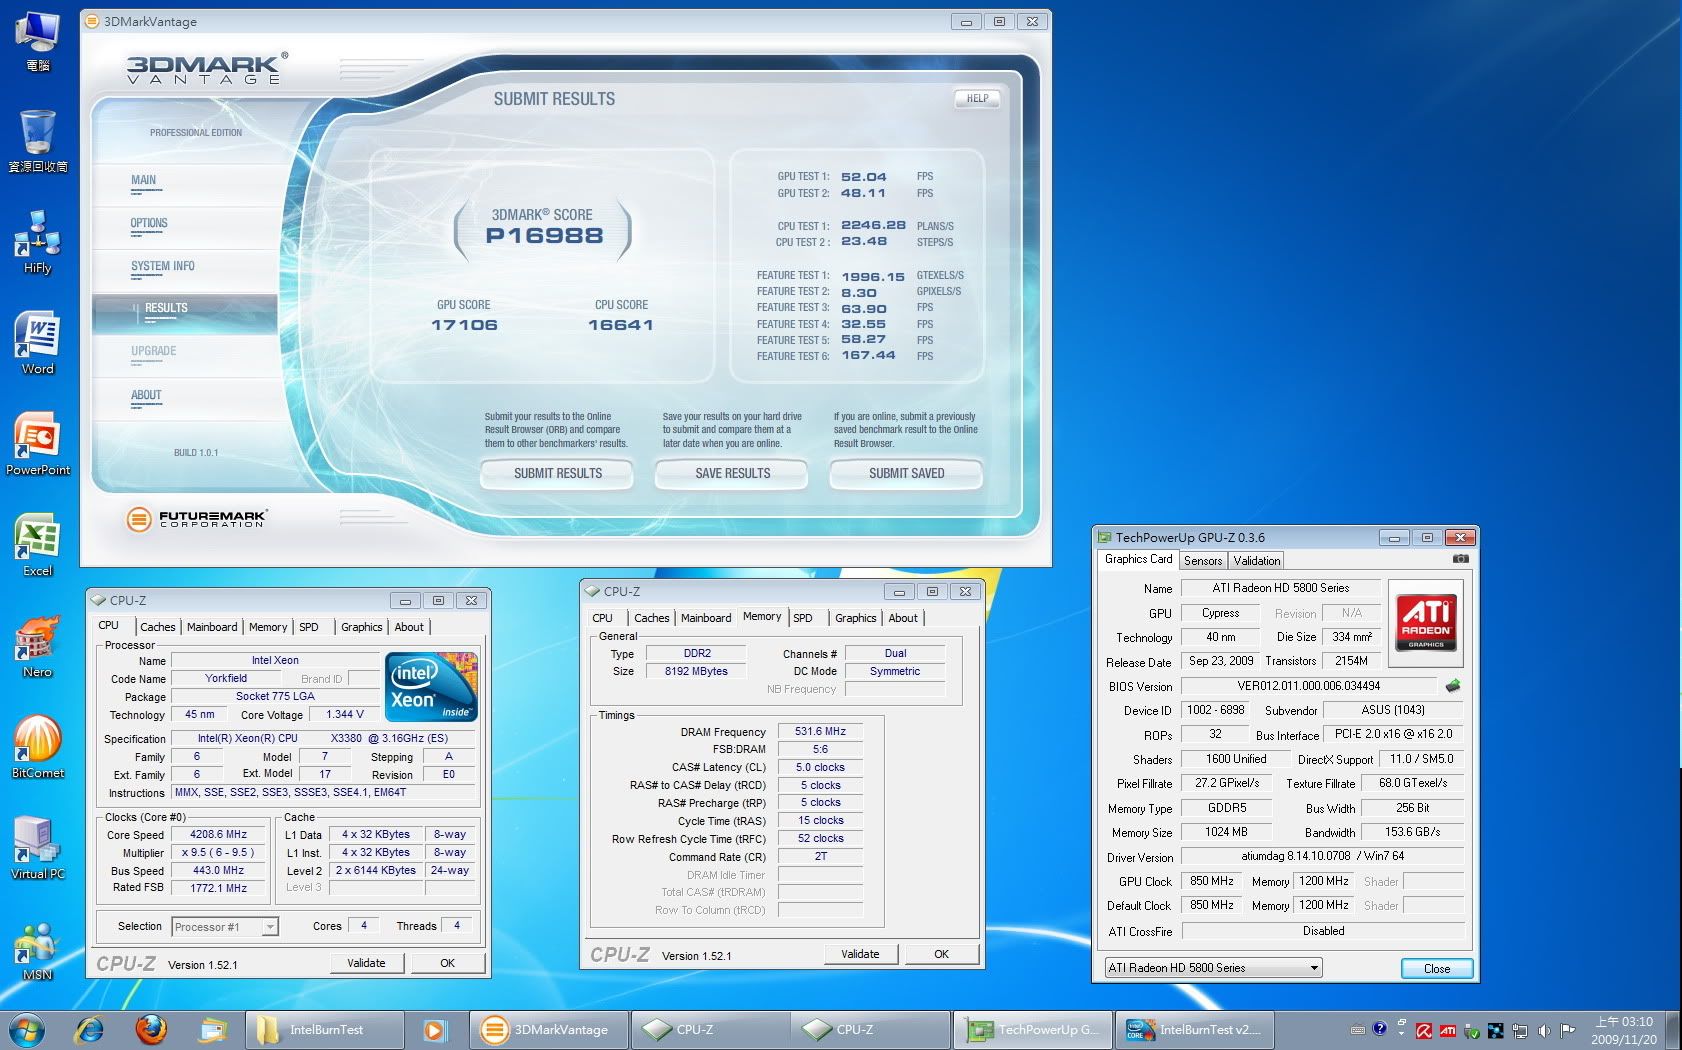Click the language bar help icon
This screenshot has width=1682, height=1050.
(x=1380, y=1028)
